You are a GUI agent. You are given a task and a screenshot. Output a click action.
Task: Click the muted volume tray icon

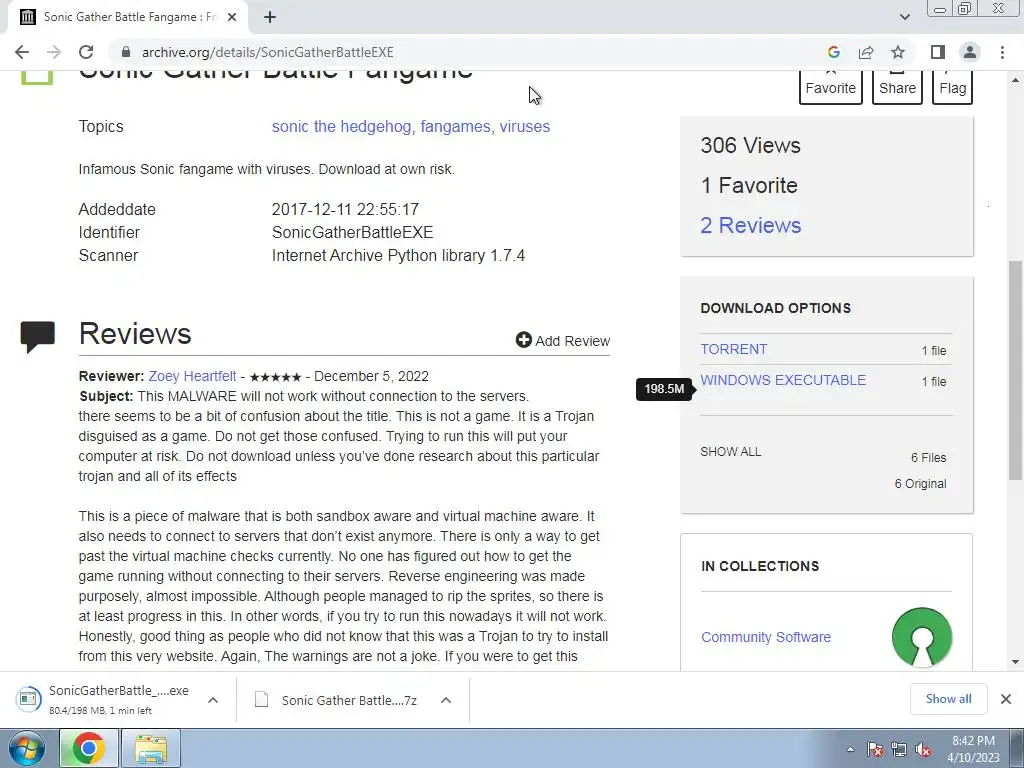[x=923, y=750]
